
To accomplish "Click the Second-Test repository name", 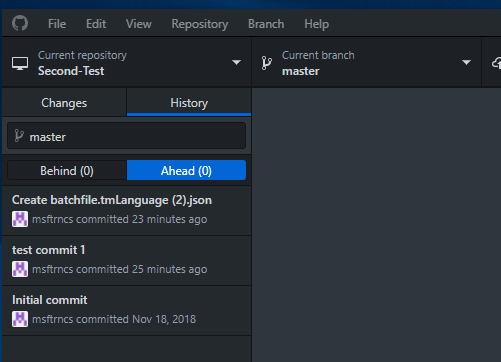I will tap(71, 71).
